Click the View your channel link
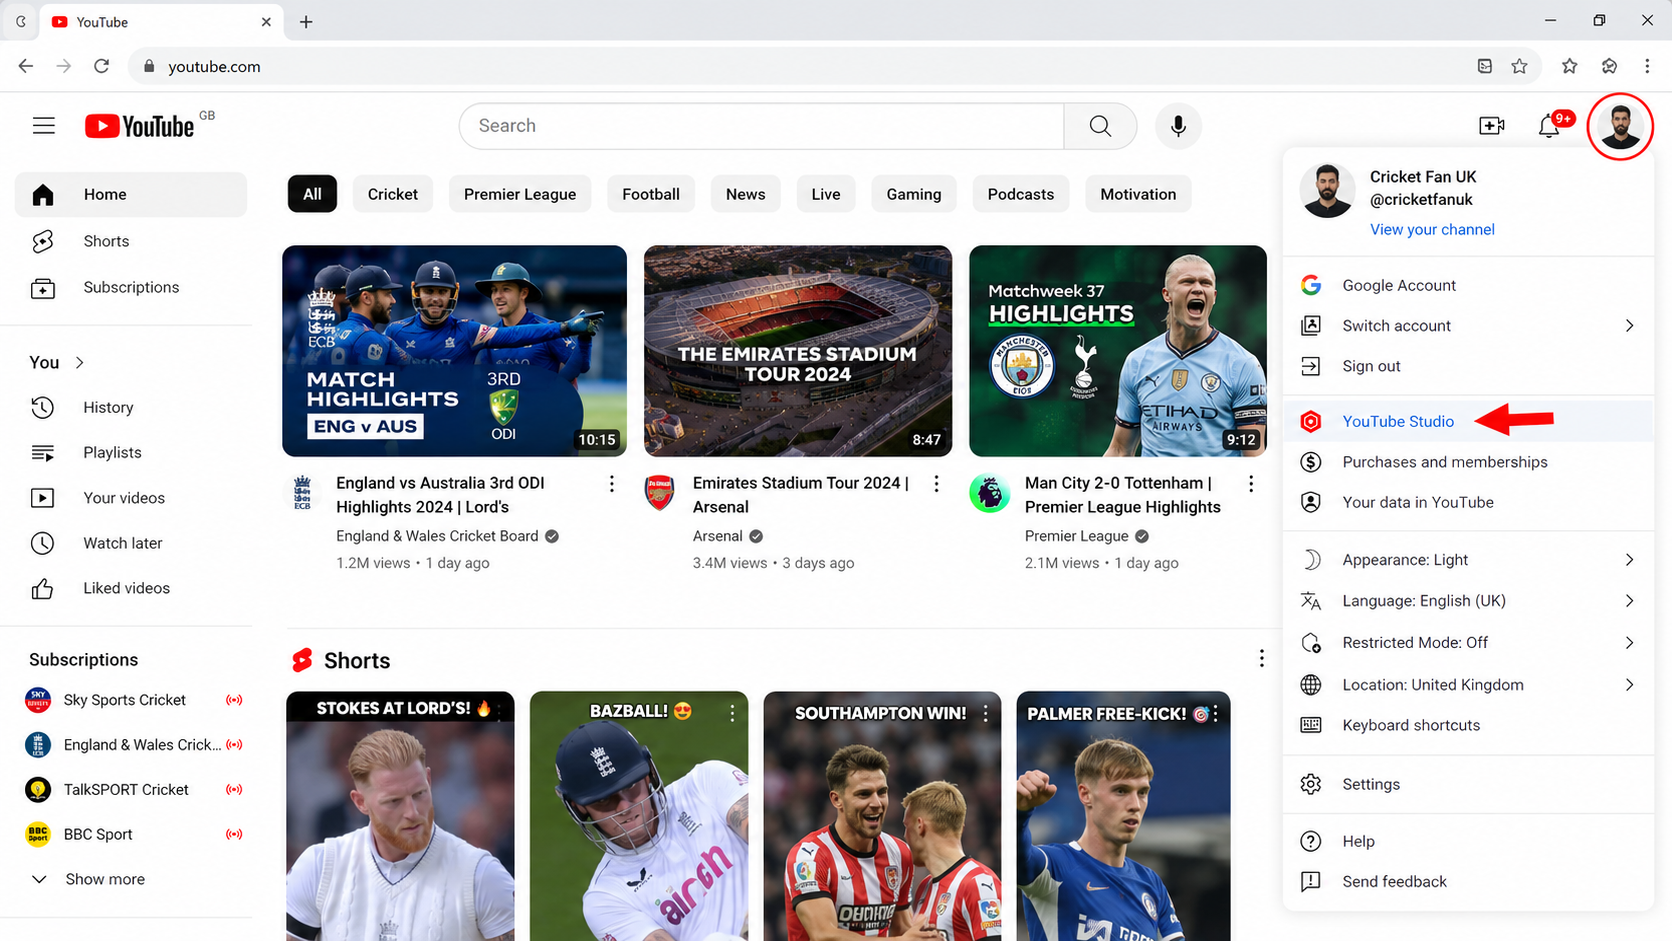 pyautogui.click(x=1432, y=229)
